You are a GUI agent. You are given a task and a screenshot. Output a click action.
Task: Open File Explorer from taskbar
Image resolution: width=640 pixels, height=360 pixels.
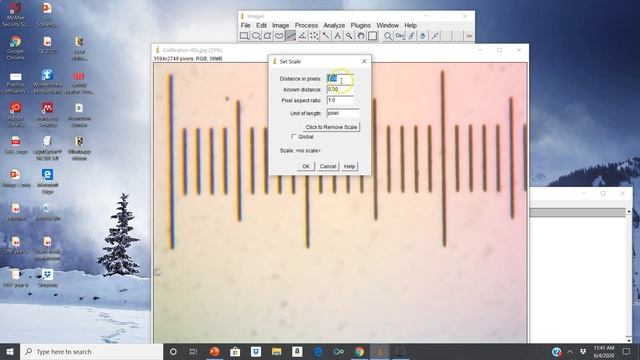click(276, 351)
